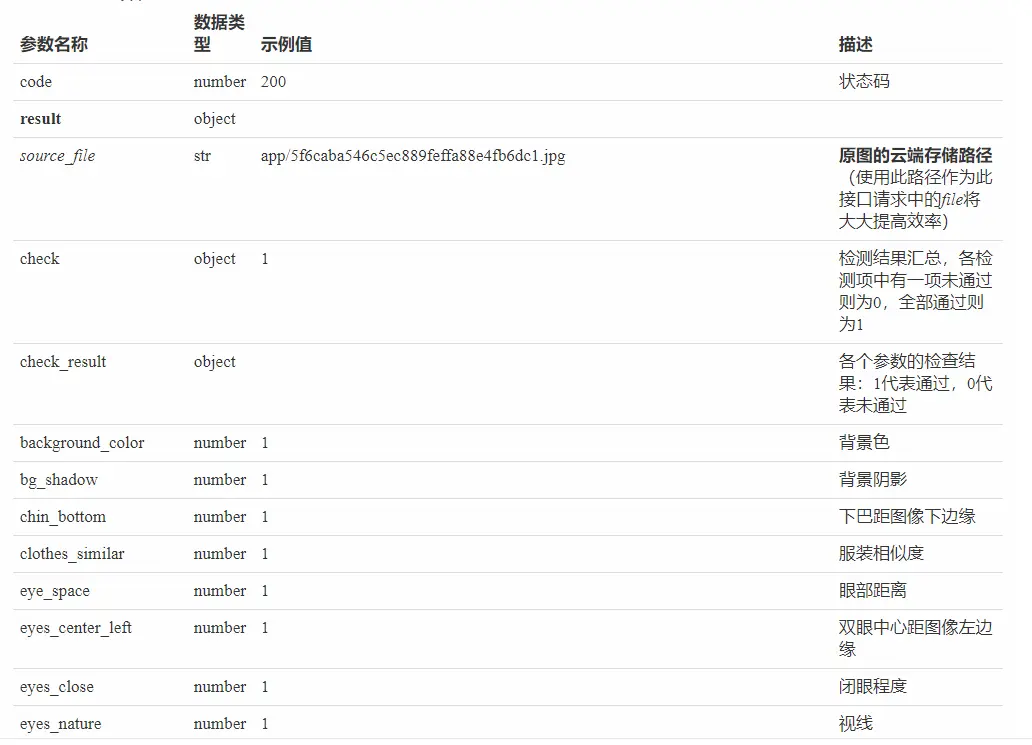Click number type in eye_space row
The height and width of the screenshot is (745, 1032).
click(x=220, y=591)
